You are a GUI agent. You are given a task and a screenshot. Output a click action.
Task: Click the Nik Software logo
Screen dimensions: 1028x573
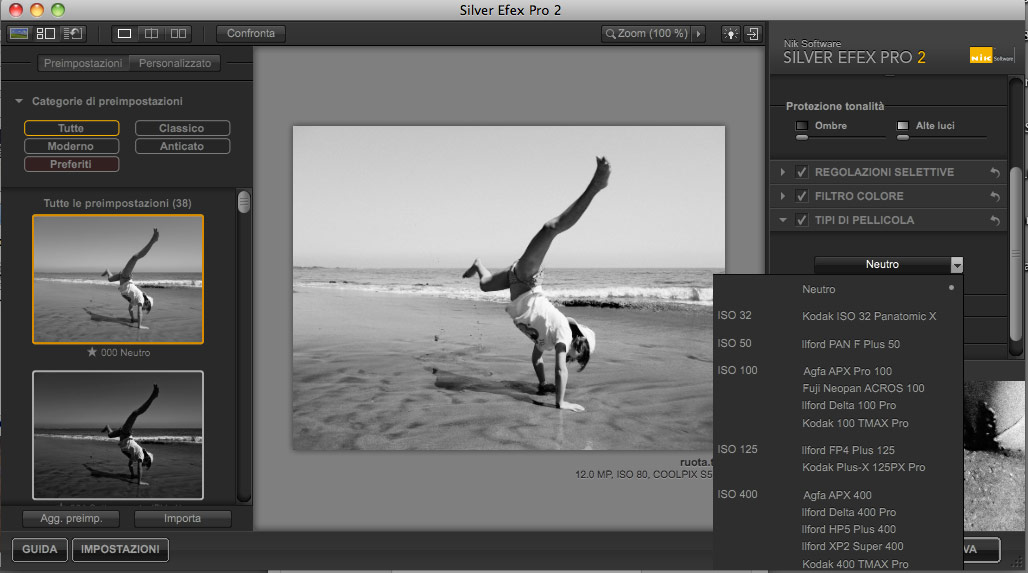coord(991,56)
